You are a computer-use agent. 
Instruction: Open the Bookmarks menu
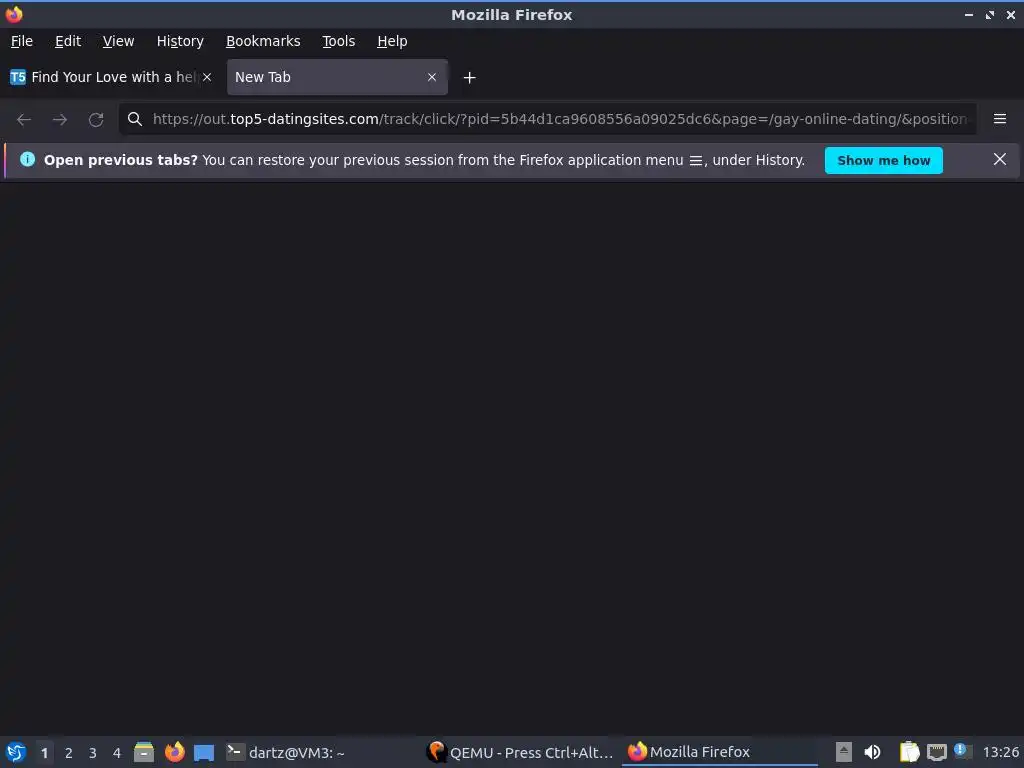click(263, 41)
